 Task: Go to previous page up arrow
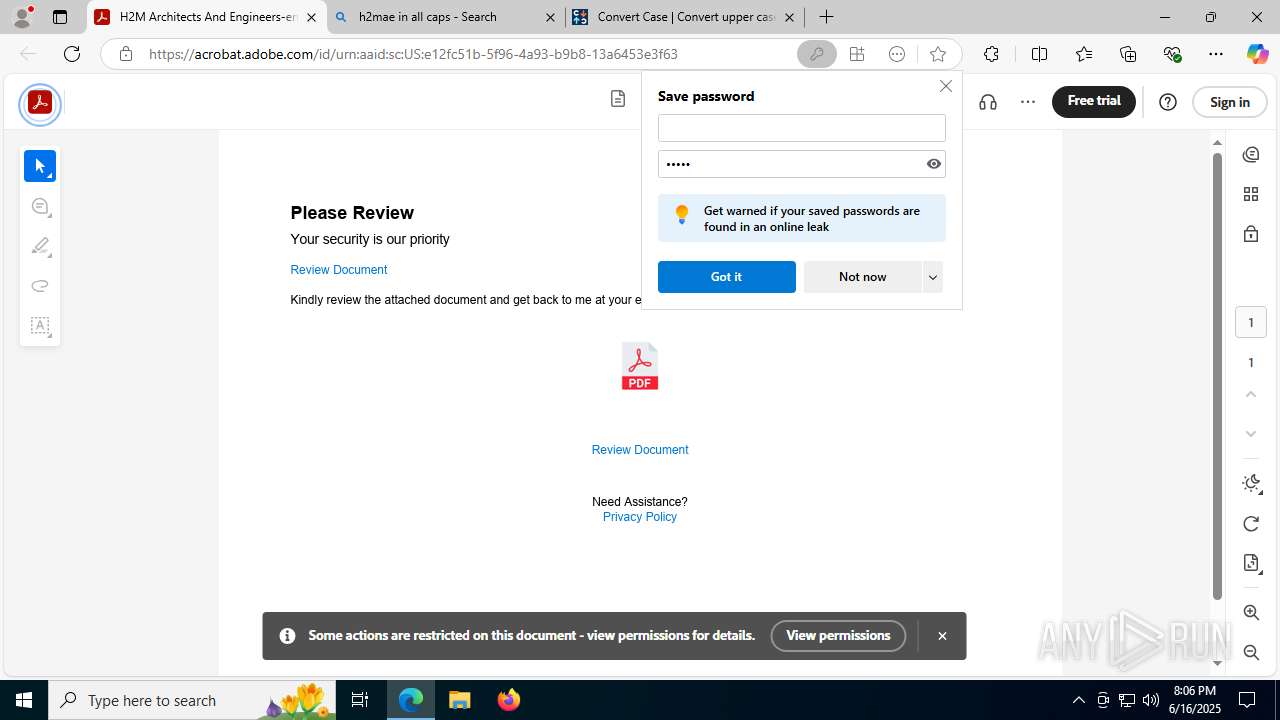1251,394
